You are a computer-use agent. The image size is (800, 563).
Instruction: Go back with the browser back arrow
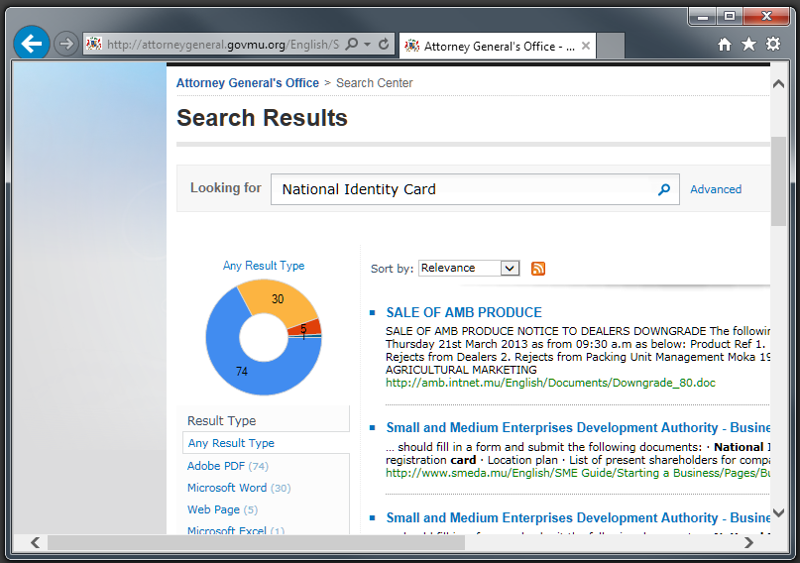coord(32,44)
